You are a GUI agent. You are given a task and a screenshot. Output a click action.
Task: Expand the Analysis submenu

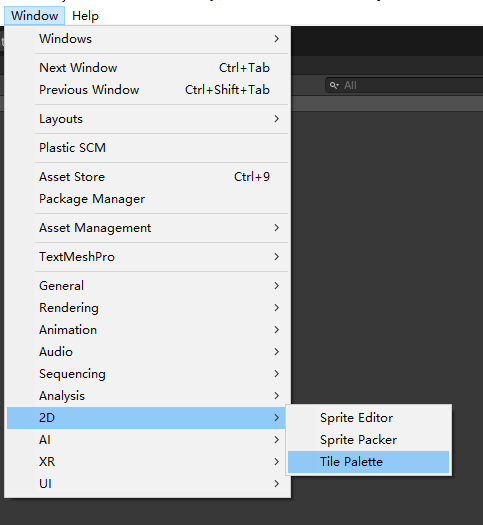146,396
